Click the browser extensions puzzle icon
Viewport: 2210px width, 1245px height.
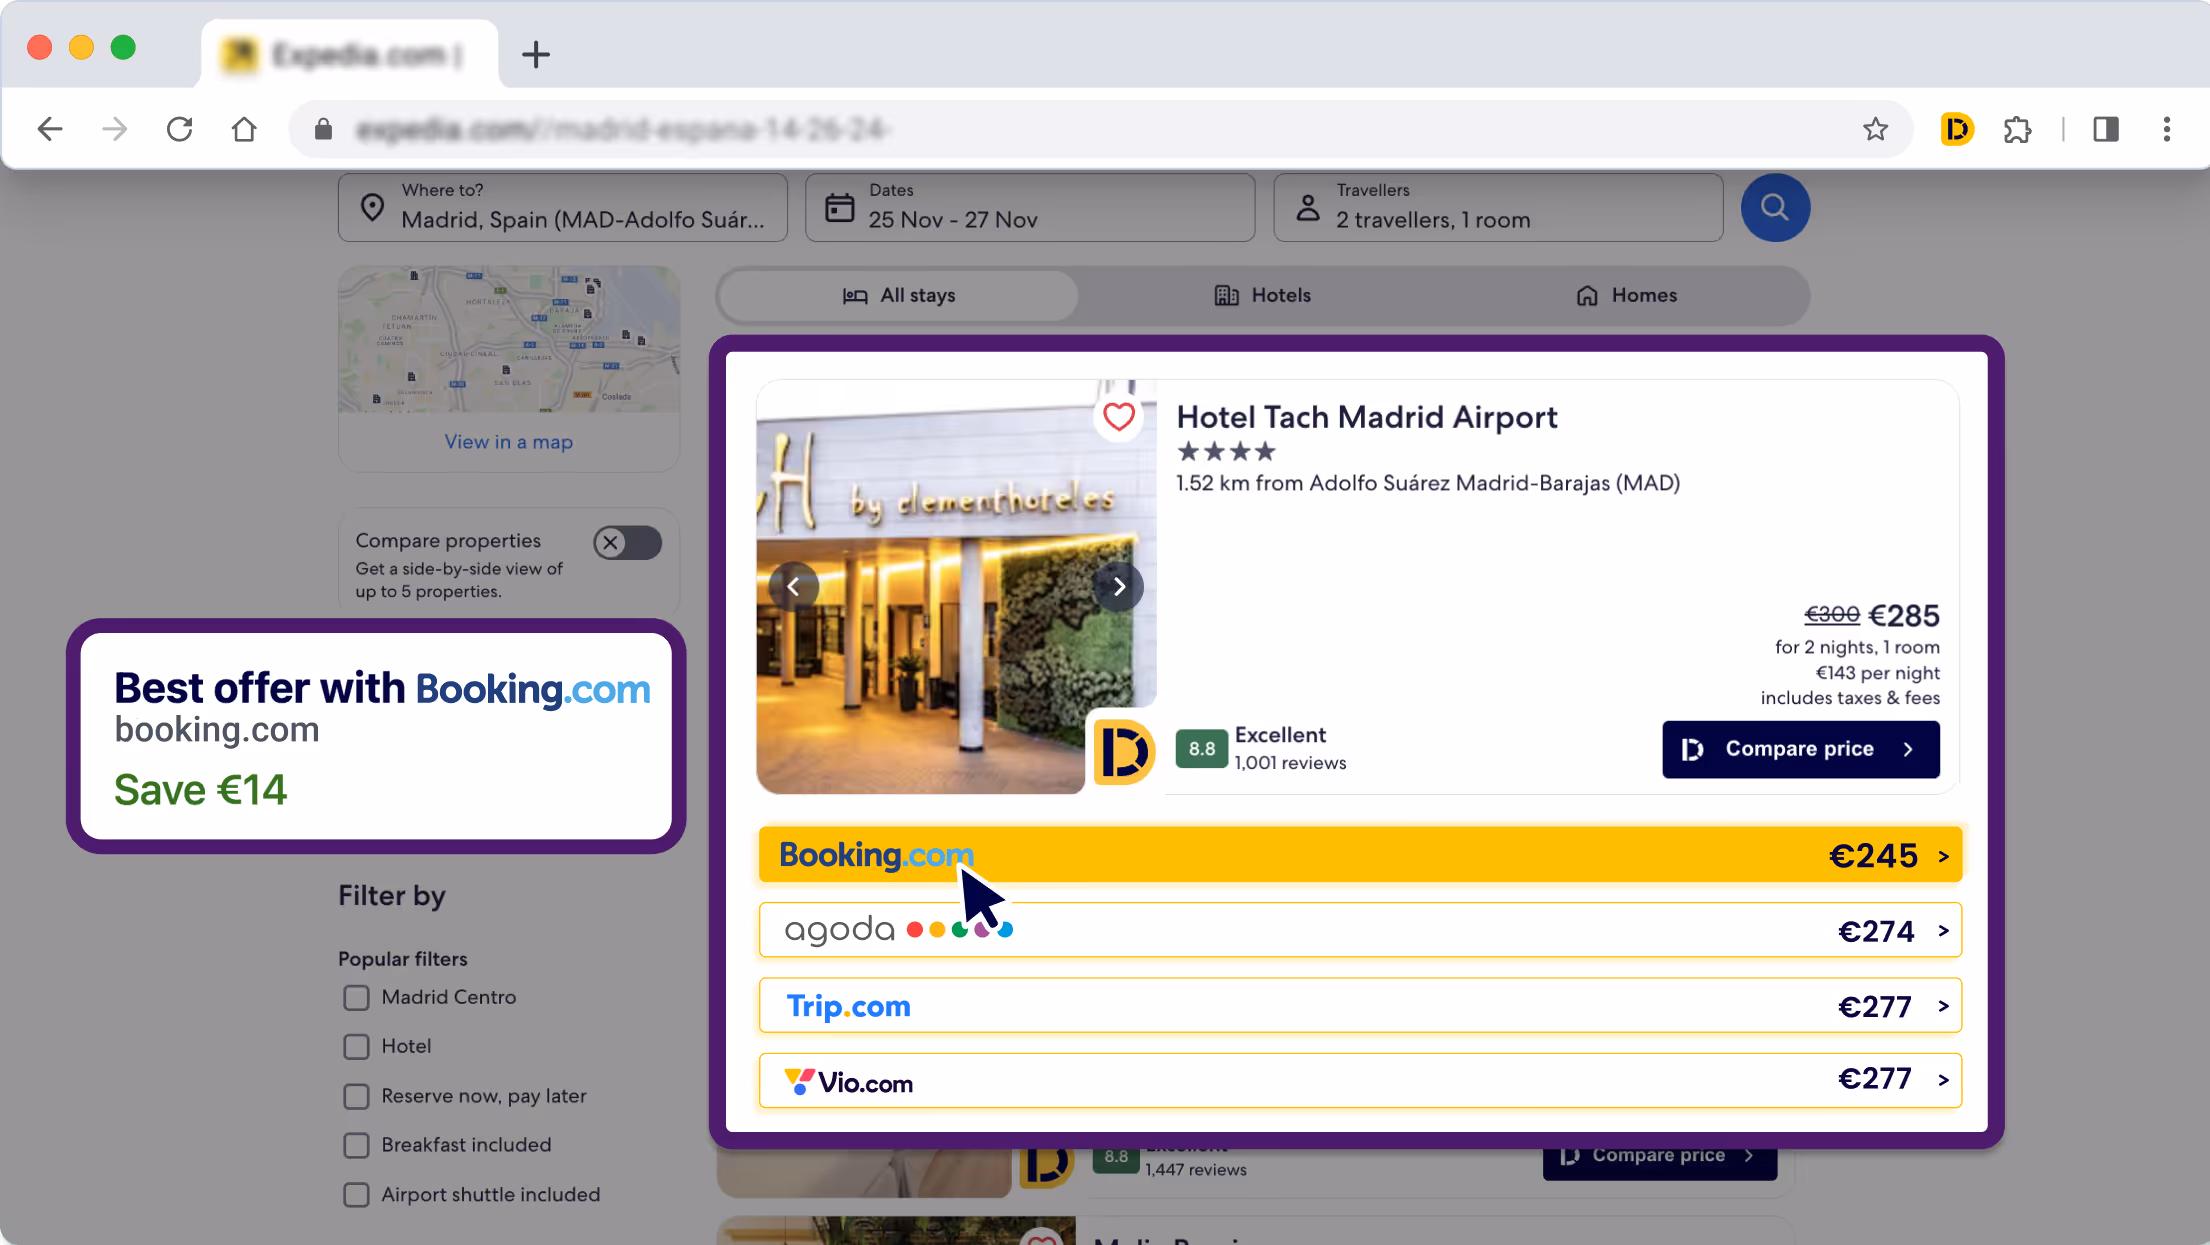click(2018, 129)
